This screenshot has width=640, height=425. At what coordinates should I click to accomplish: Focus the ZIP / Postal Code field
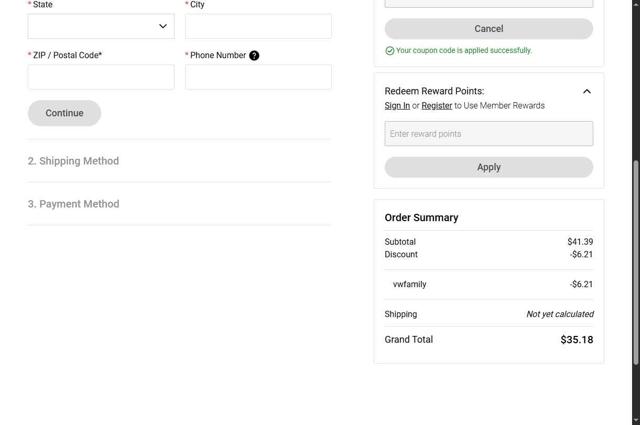pos(101,77)
